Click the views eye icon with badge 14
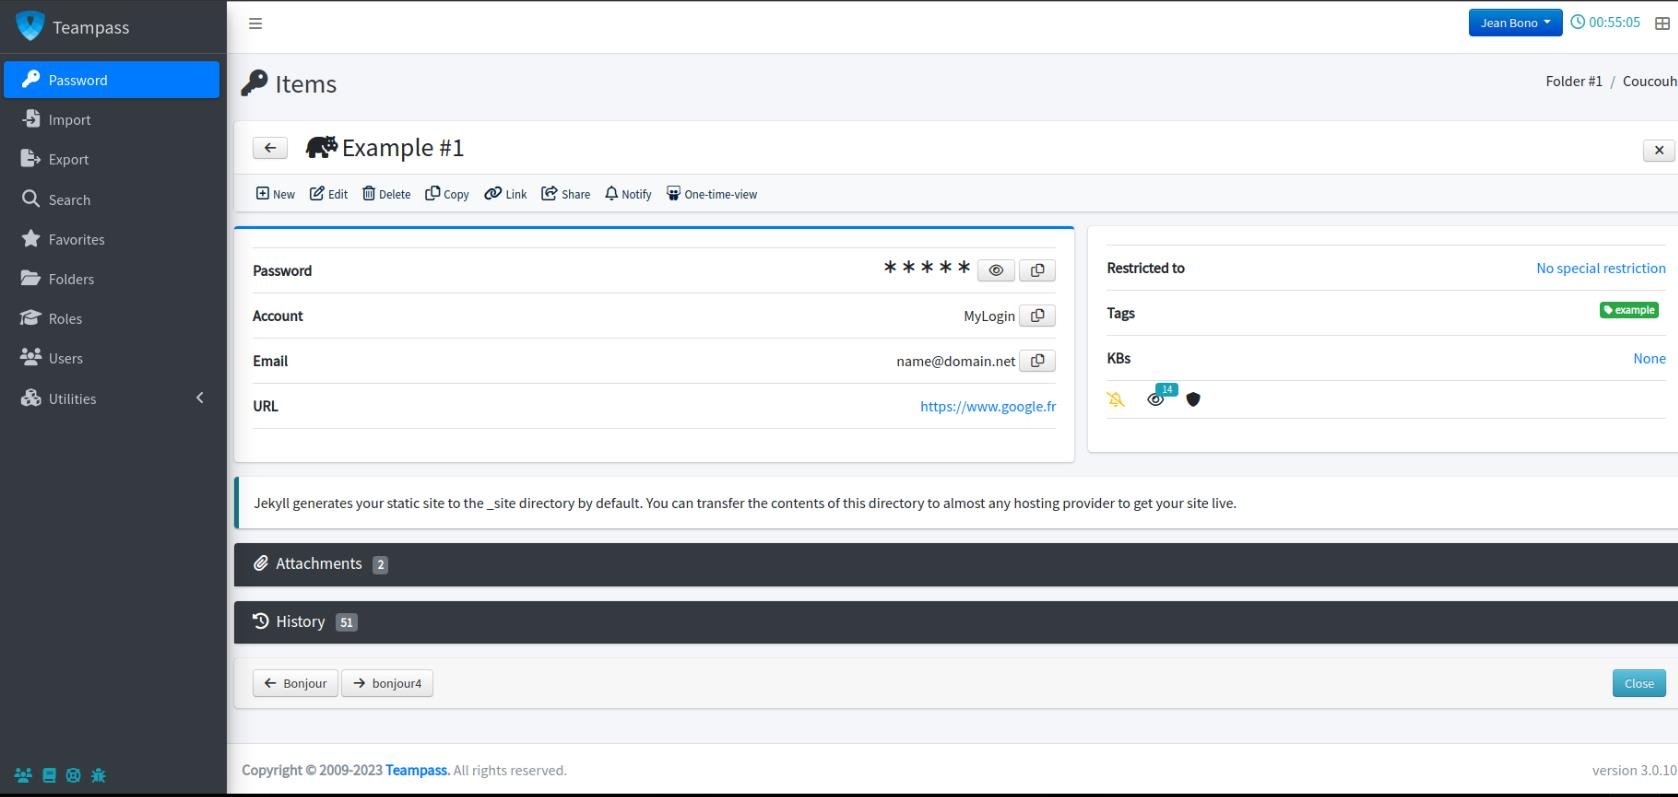 [1156, 399]
